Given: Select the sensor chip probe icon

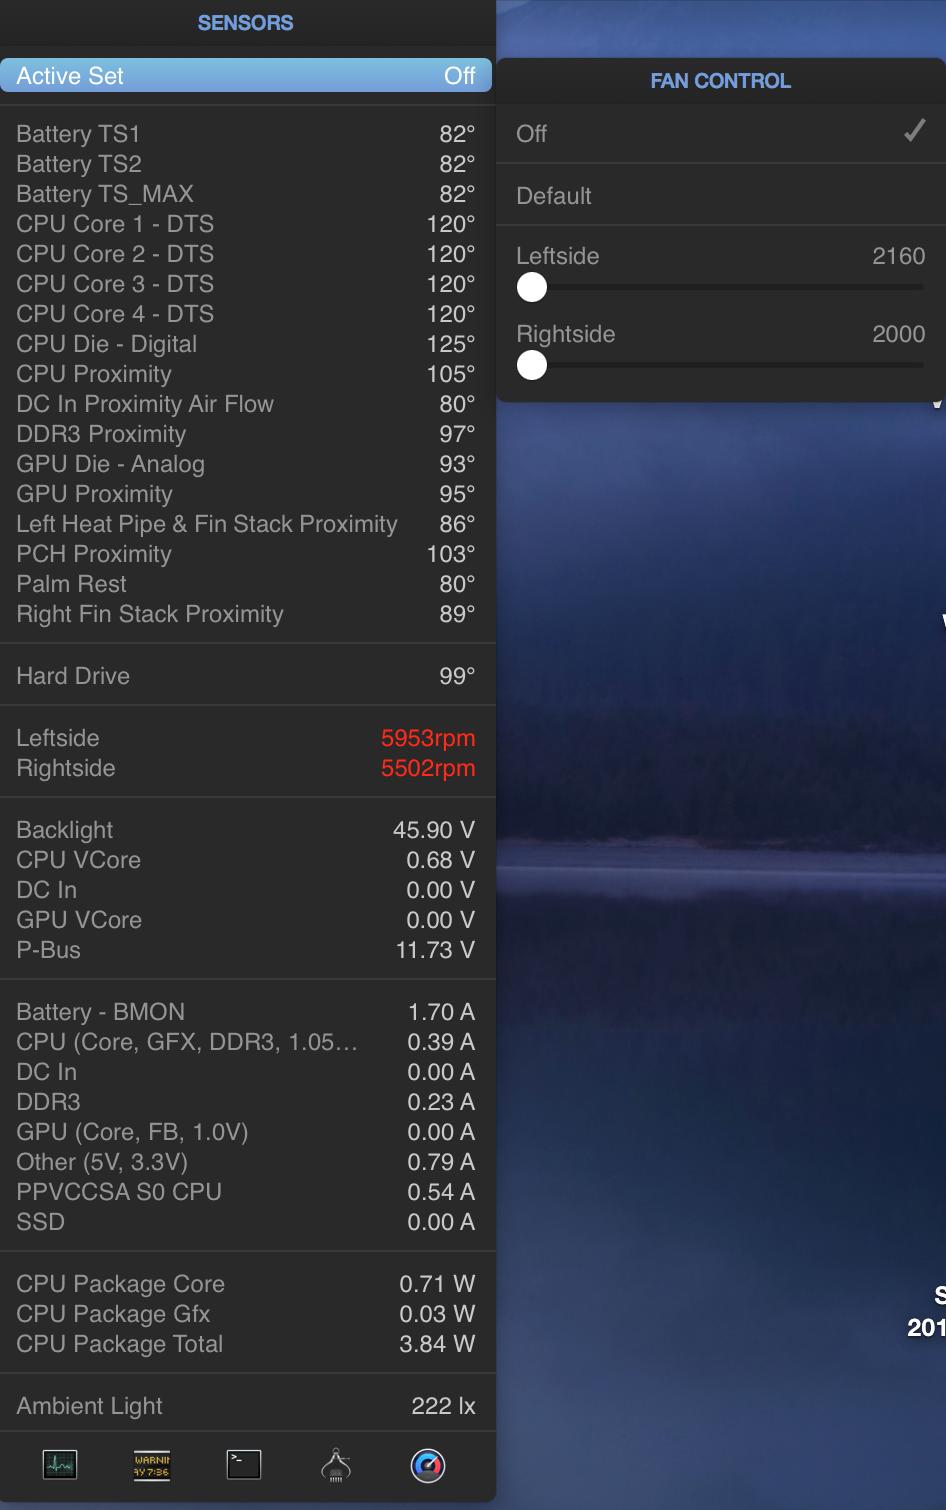Looking at the screenshot, I should pyautogui.click(x=336, y=1467).
